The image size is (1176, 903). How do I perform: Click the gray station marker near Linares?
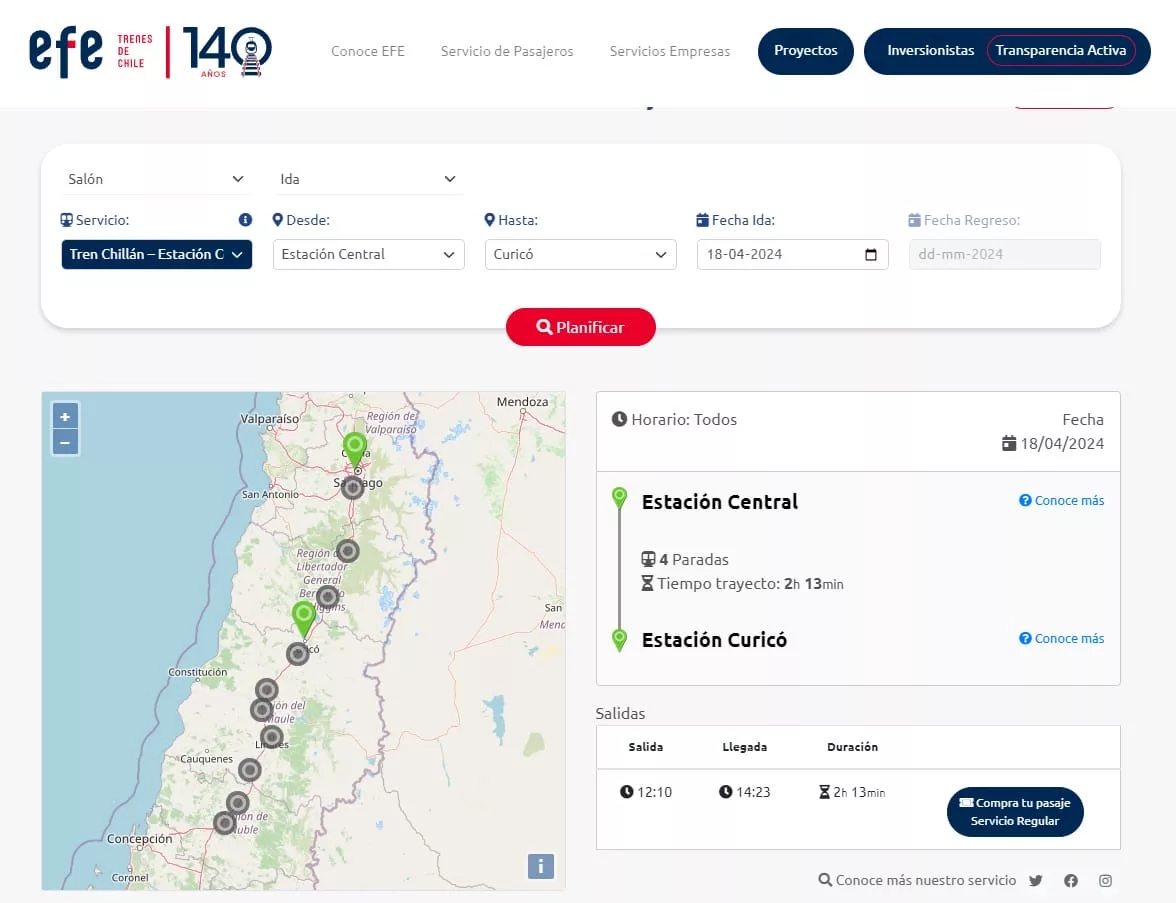272,736
